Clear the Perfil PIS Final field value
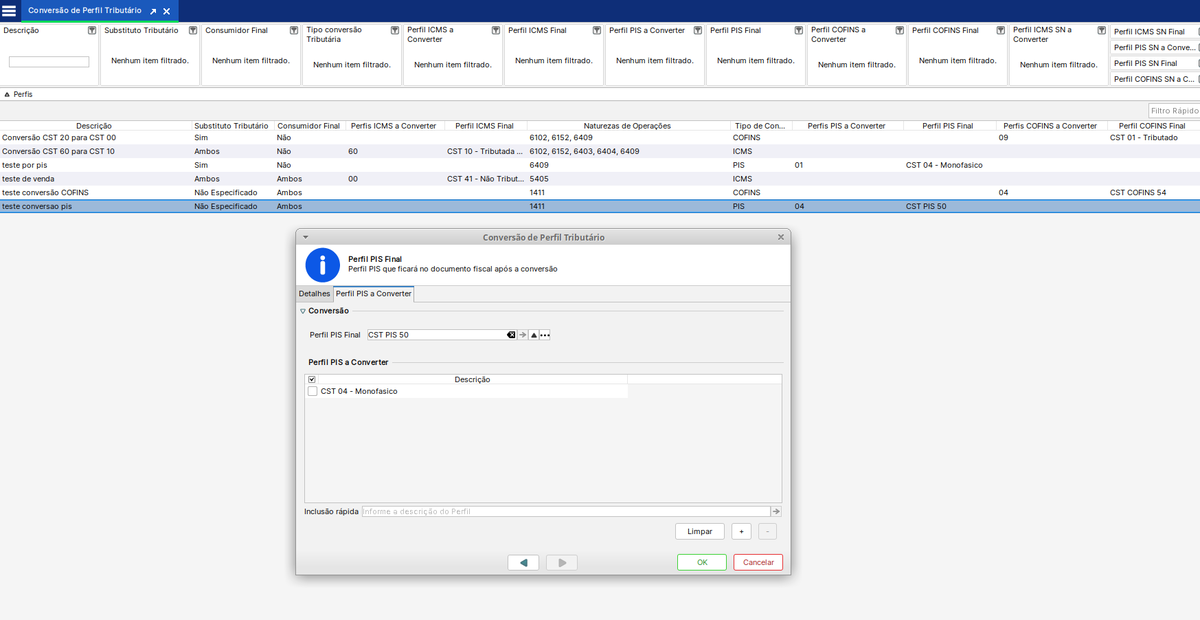 tap(511, 335)
